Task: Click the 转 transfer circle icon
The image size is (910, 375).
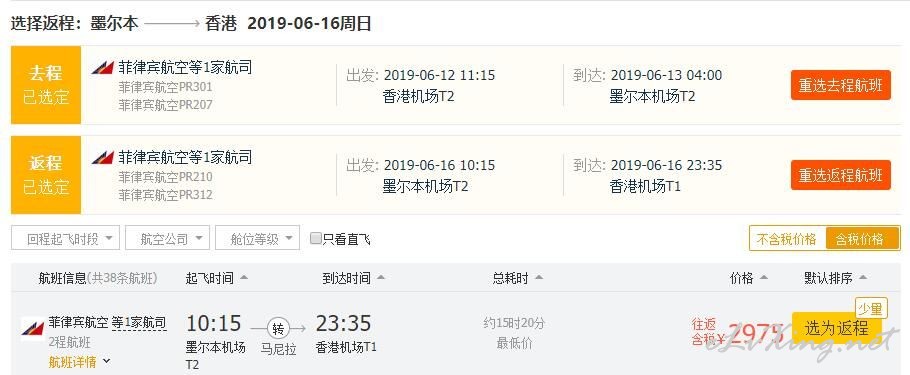Action: tap(278, 329)
